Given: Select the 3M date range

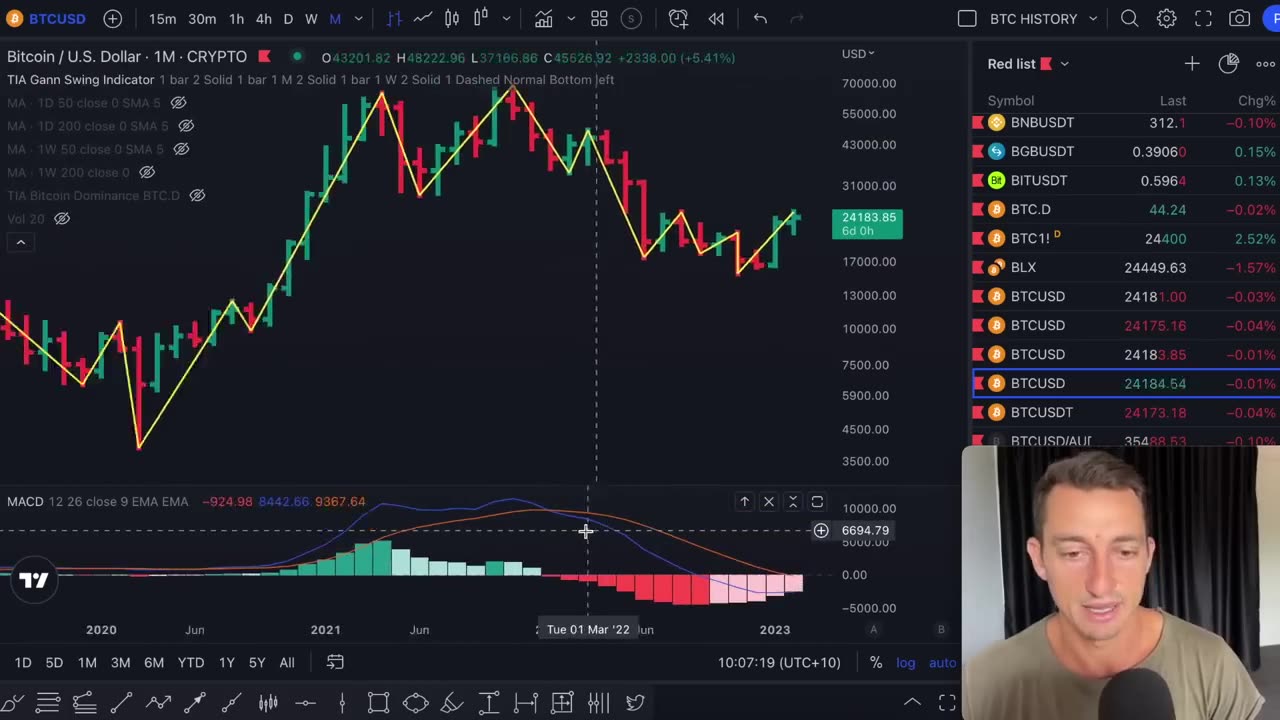Looking at the screenshot, I should 120,662.
